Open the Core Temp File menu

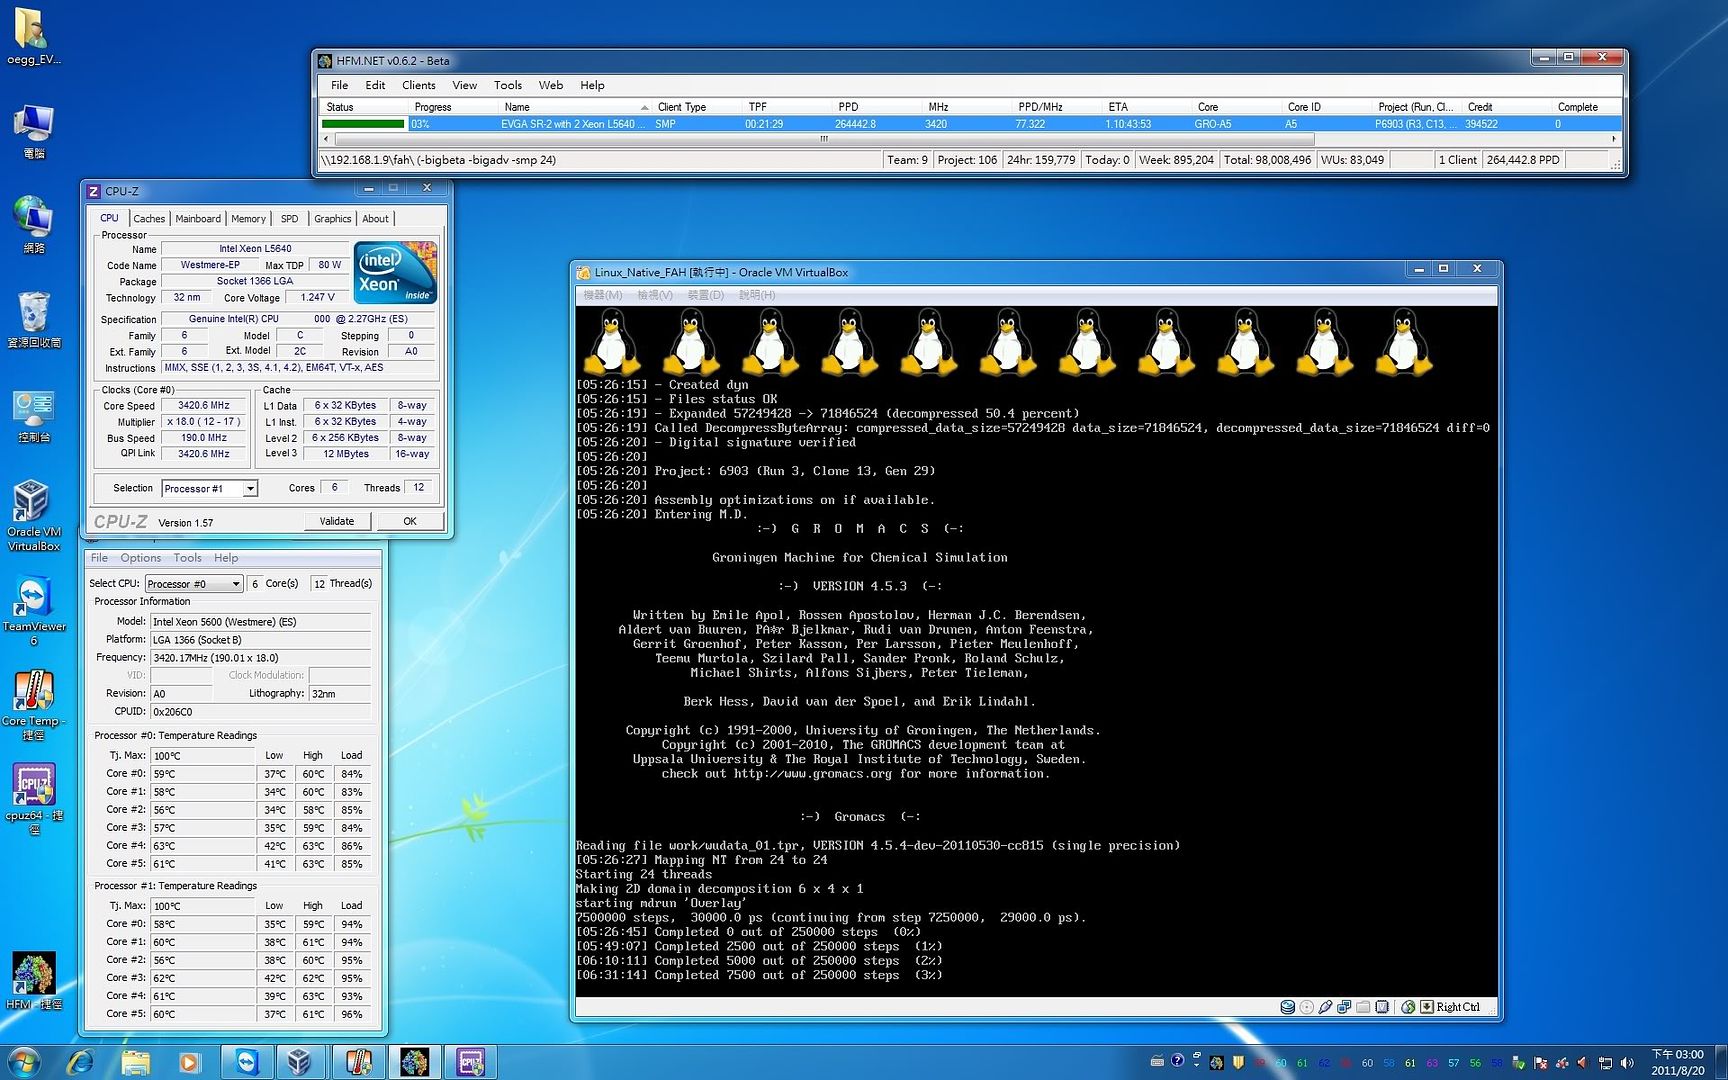99,558
